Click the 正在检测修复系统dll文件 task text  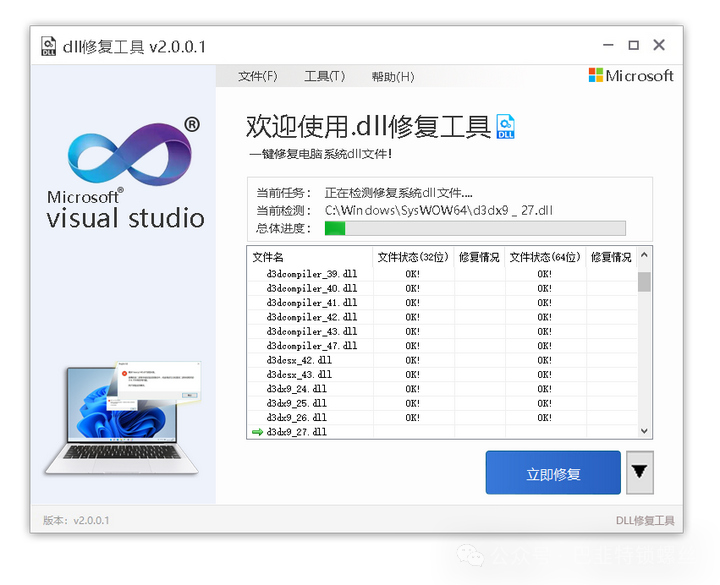pos(398,192)
